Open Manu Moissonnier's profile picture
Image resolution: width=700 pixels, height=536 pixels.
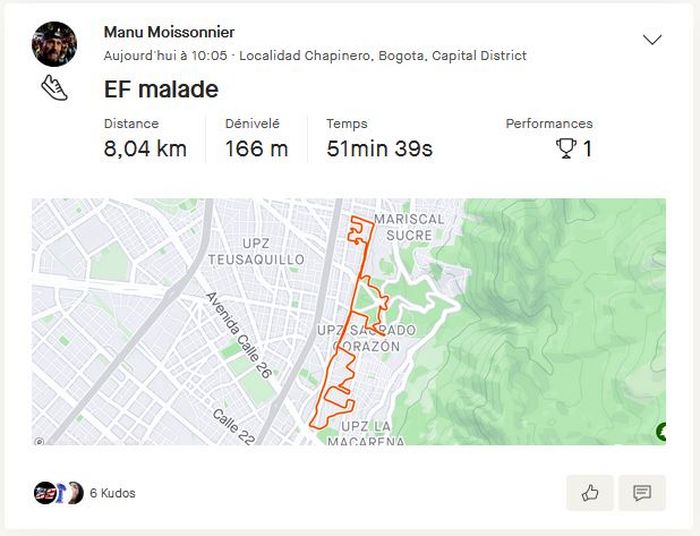click(x=54, y=44)
